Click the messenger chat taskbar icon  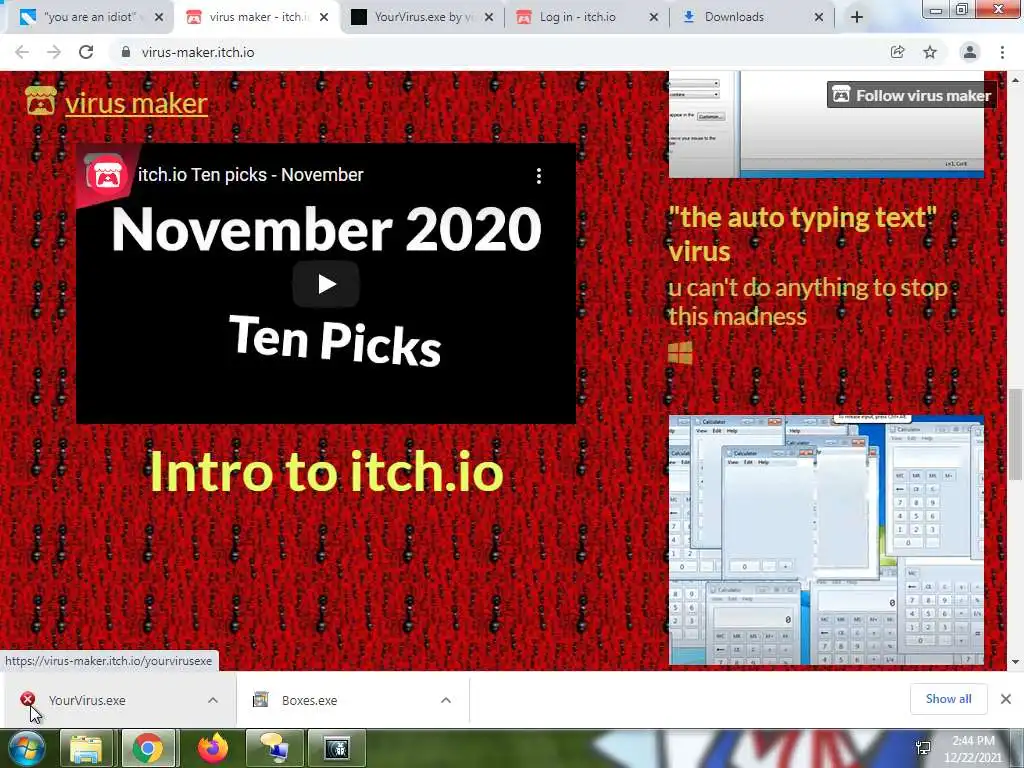(x=274, y=748)
